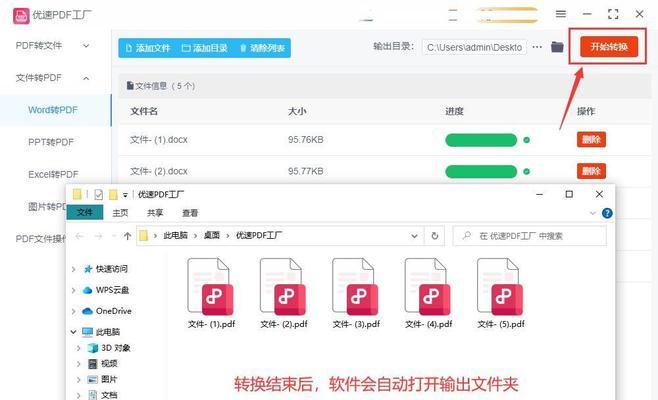Select the file 文件- (5).pdf
Image resolution: width=658 pixels, height=400 pixels.
[x=501, y=293]
